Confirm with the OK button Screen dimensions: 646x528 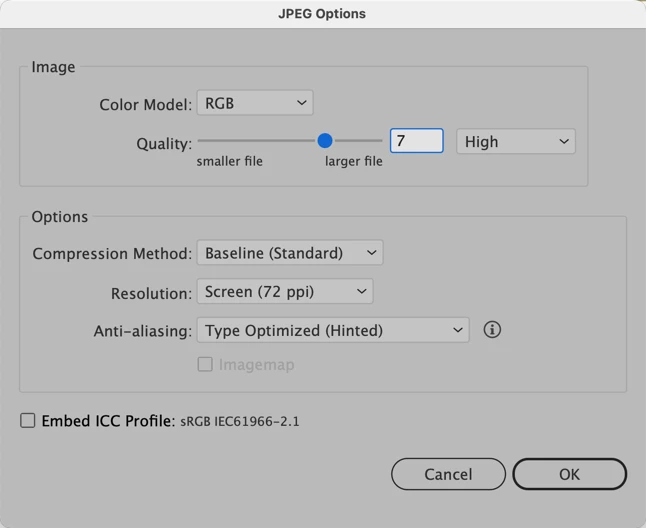coord(569,474)
